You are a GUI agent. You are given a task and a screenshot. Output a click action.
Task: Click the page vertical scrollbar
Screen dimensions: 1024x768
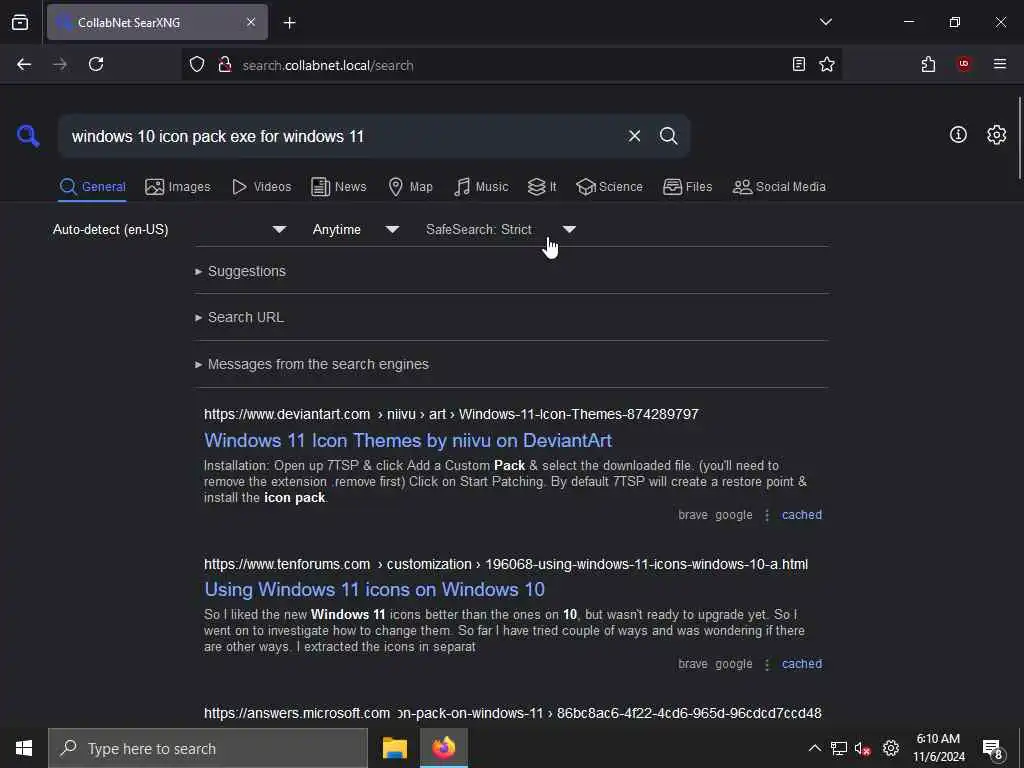pyautogui.click(x=1019, y=137)
